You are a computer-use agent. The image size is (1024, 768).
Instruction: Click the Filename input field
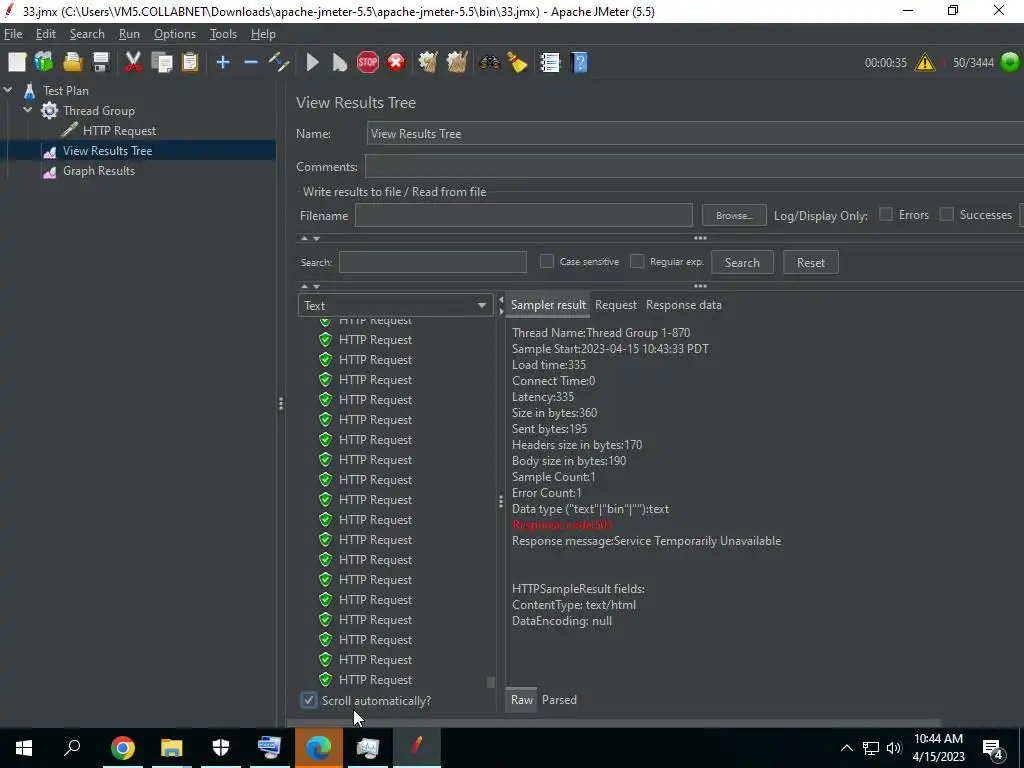point(523,215)
